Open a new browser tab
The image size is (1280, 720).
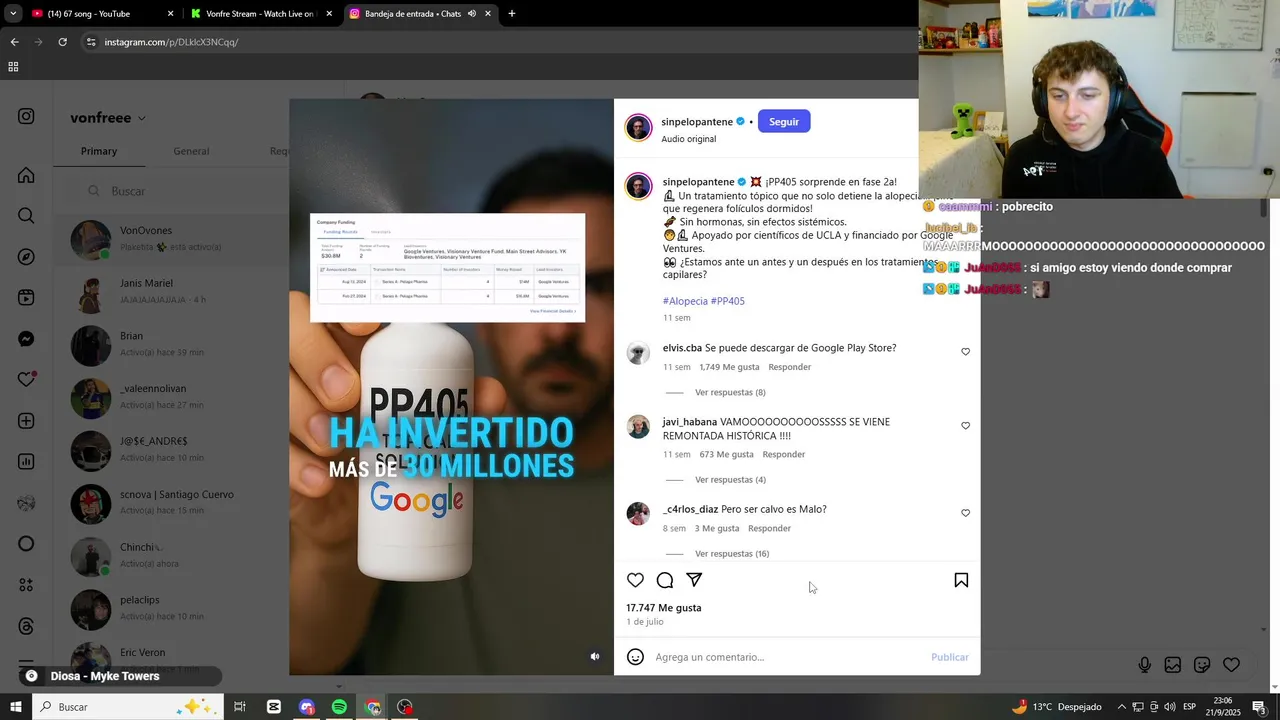point(512,14)
